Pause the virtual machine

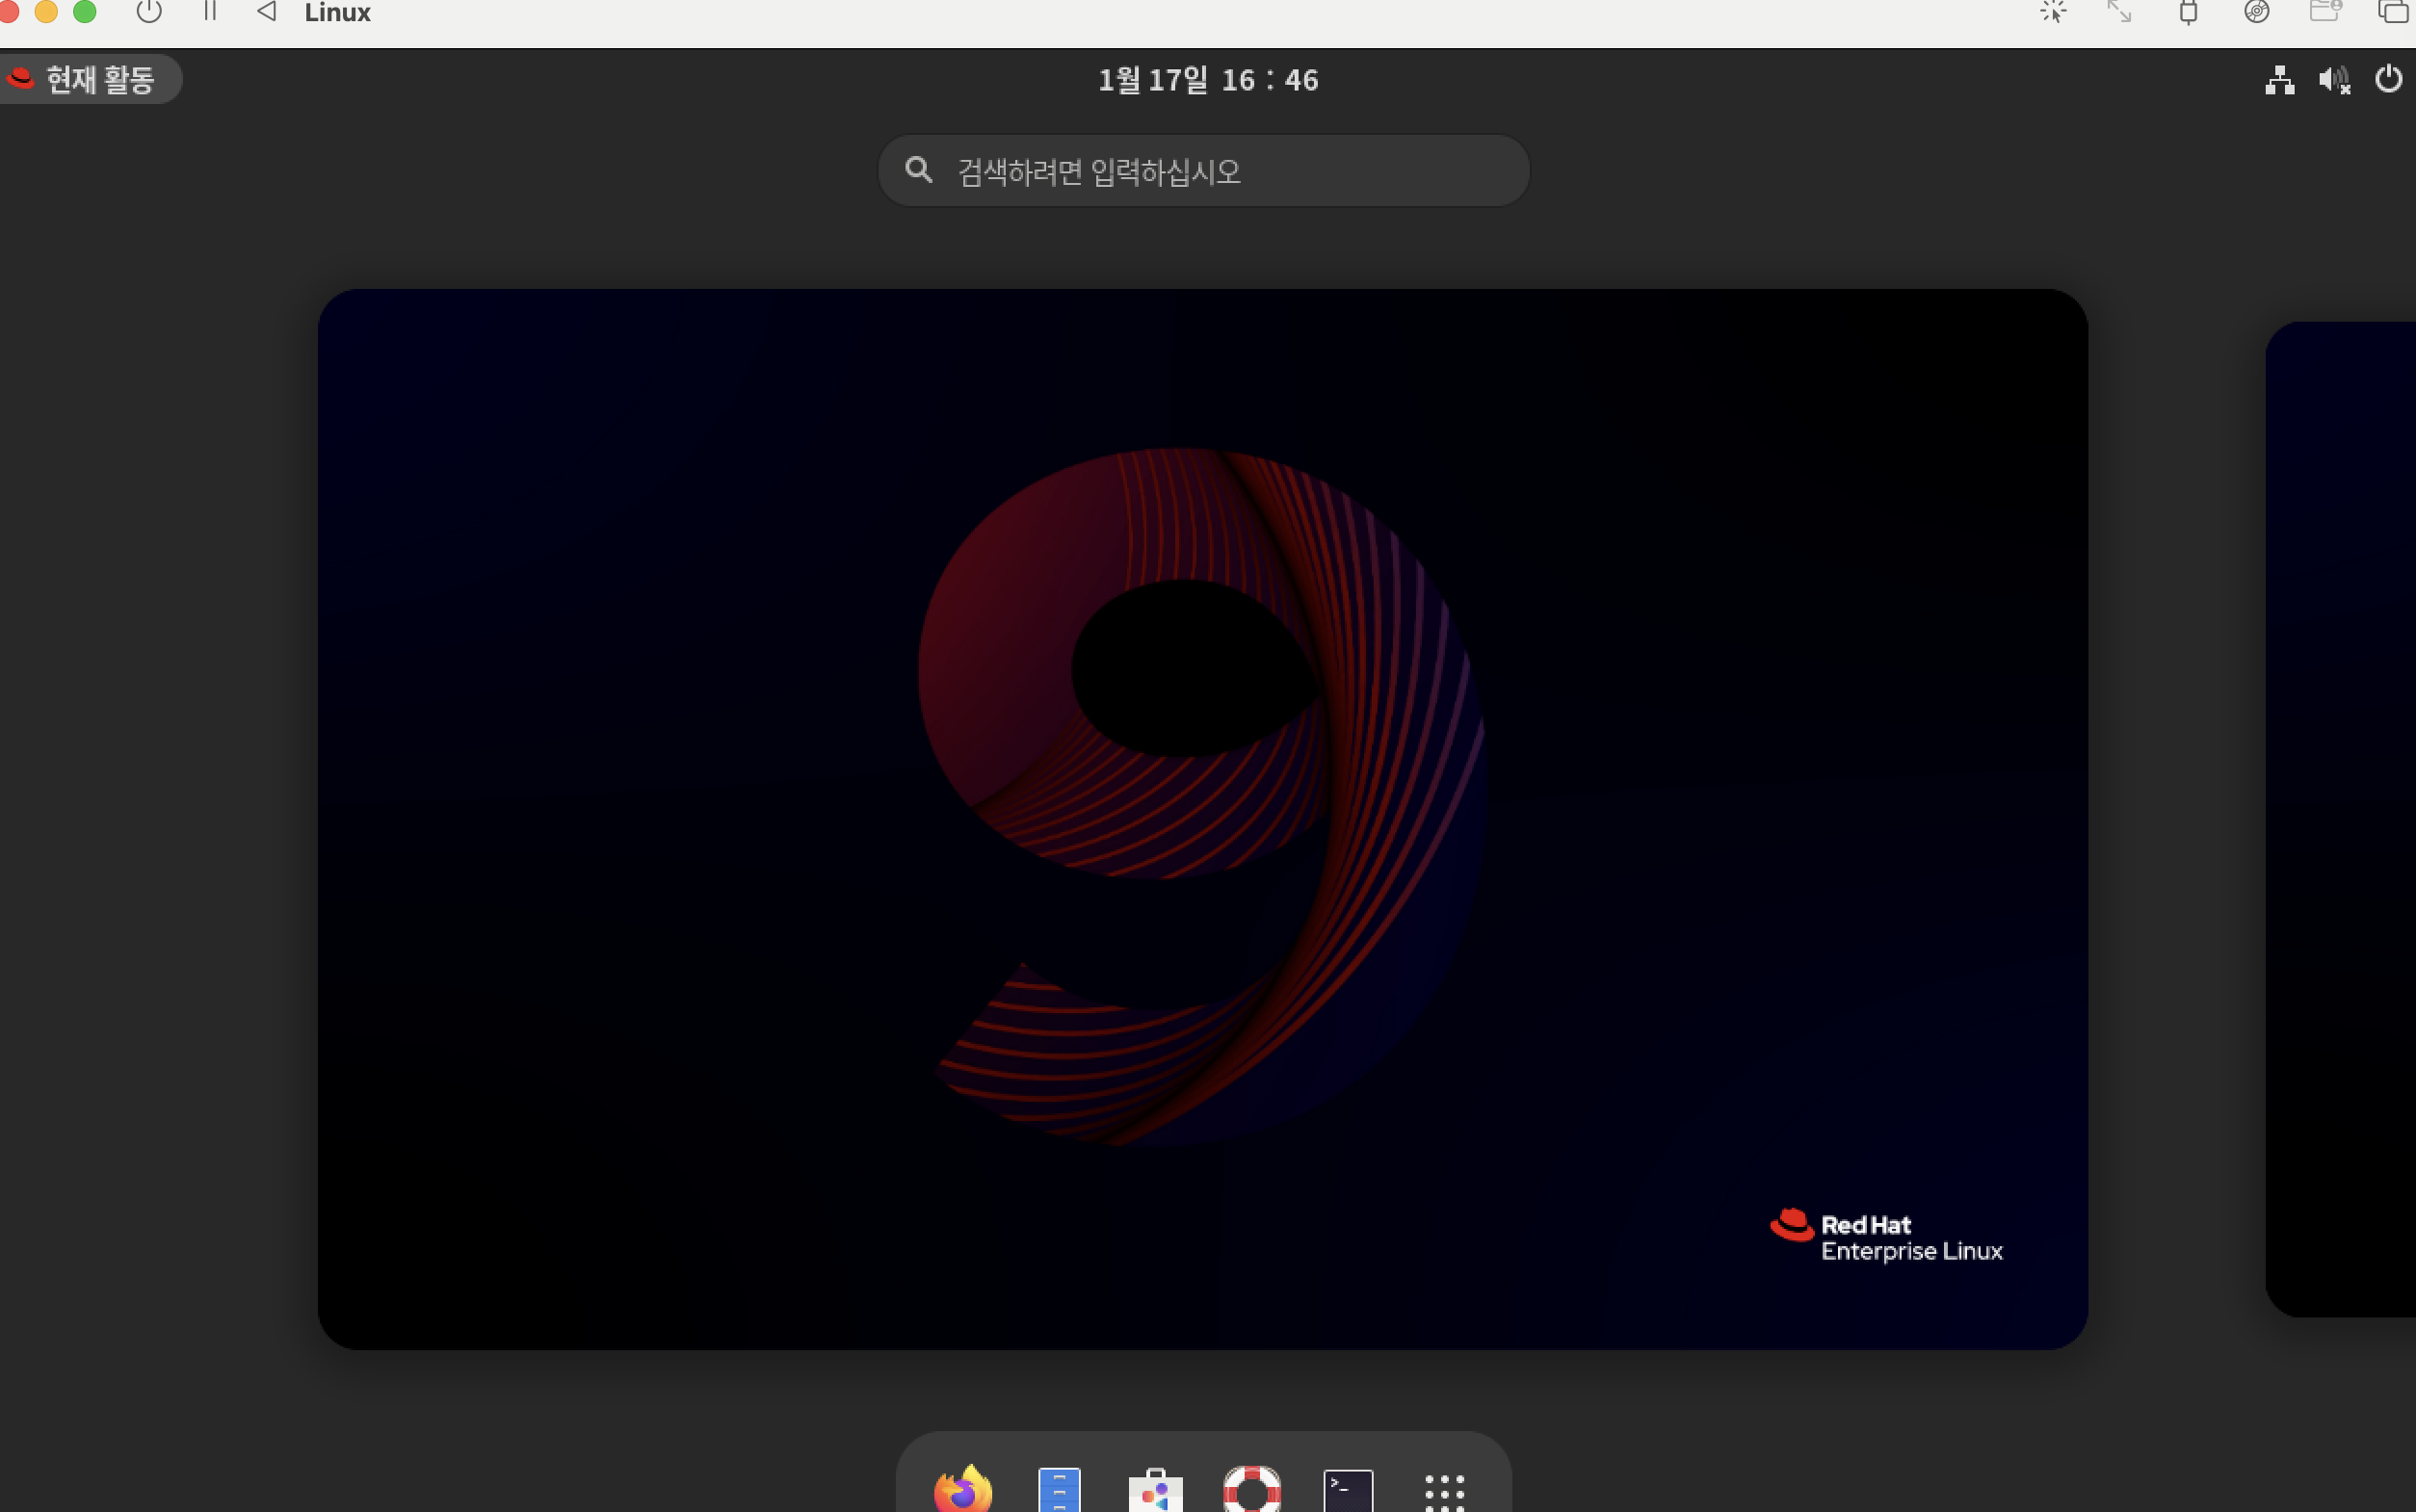click(x=210, y=12)
